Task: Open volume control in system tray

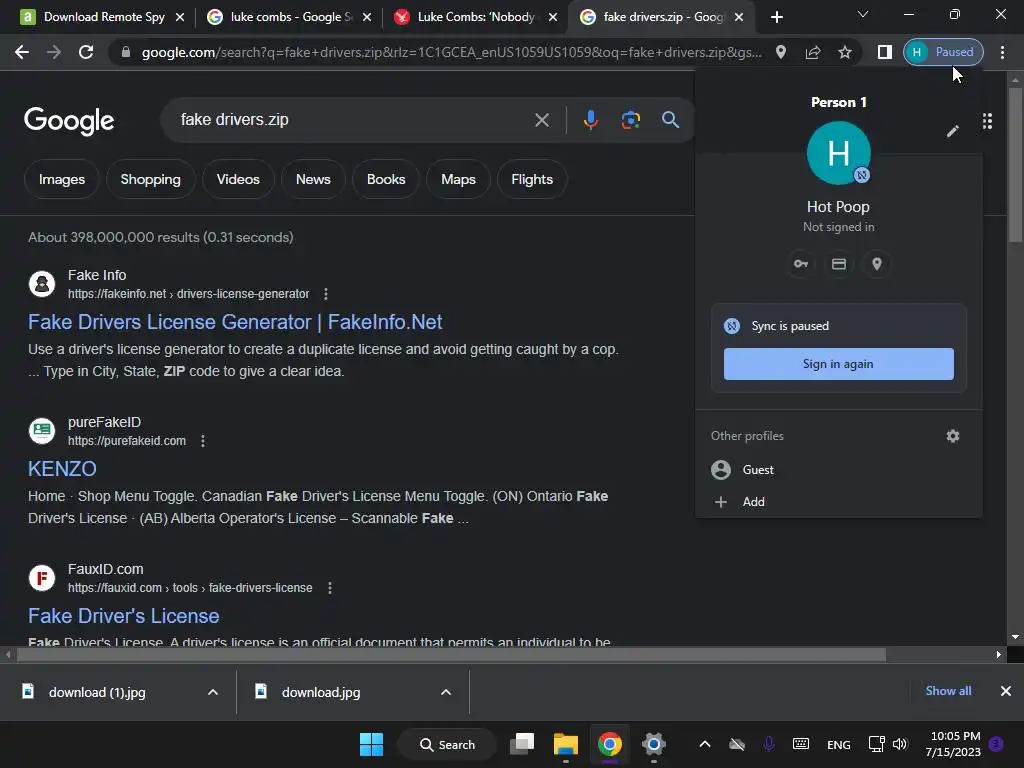Action: pos(900,744)
